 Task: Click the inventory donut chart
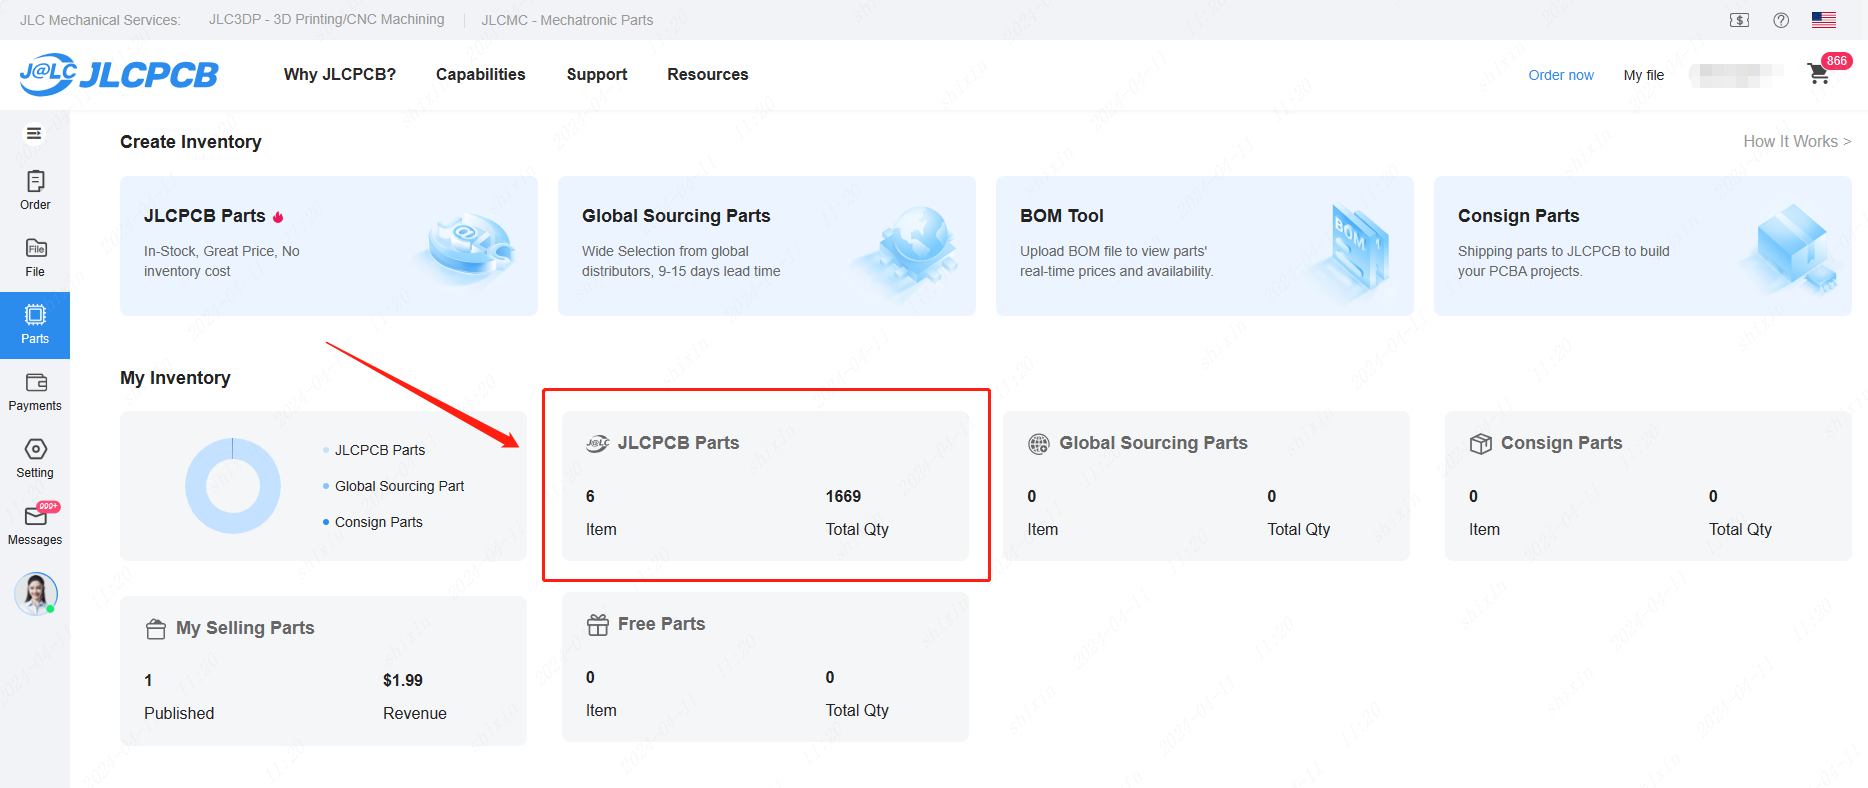233,486
